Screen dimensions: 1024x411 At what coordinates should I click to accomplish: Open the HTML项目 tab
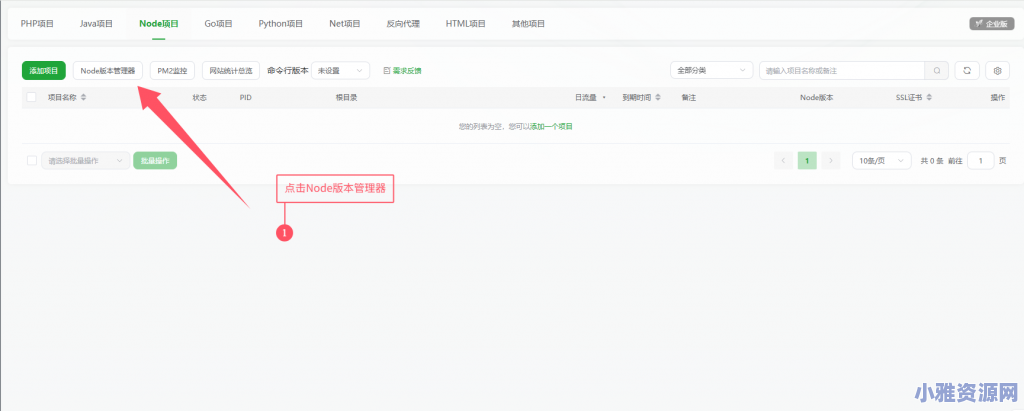pos(466,24)
